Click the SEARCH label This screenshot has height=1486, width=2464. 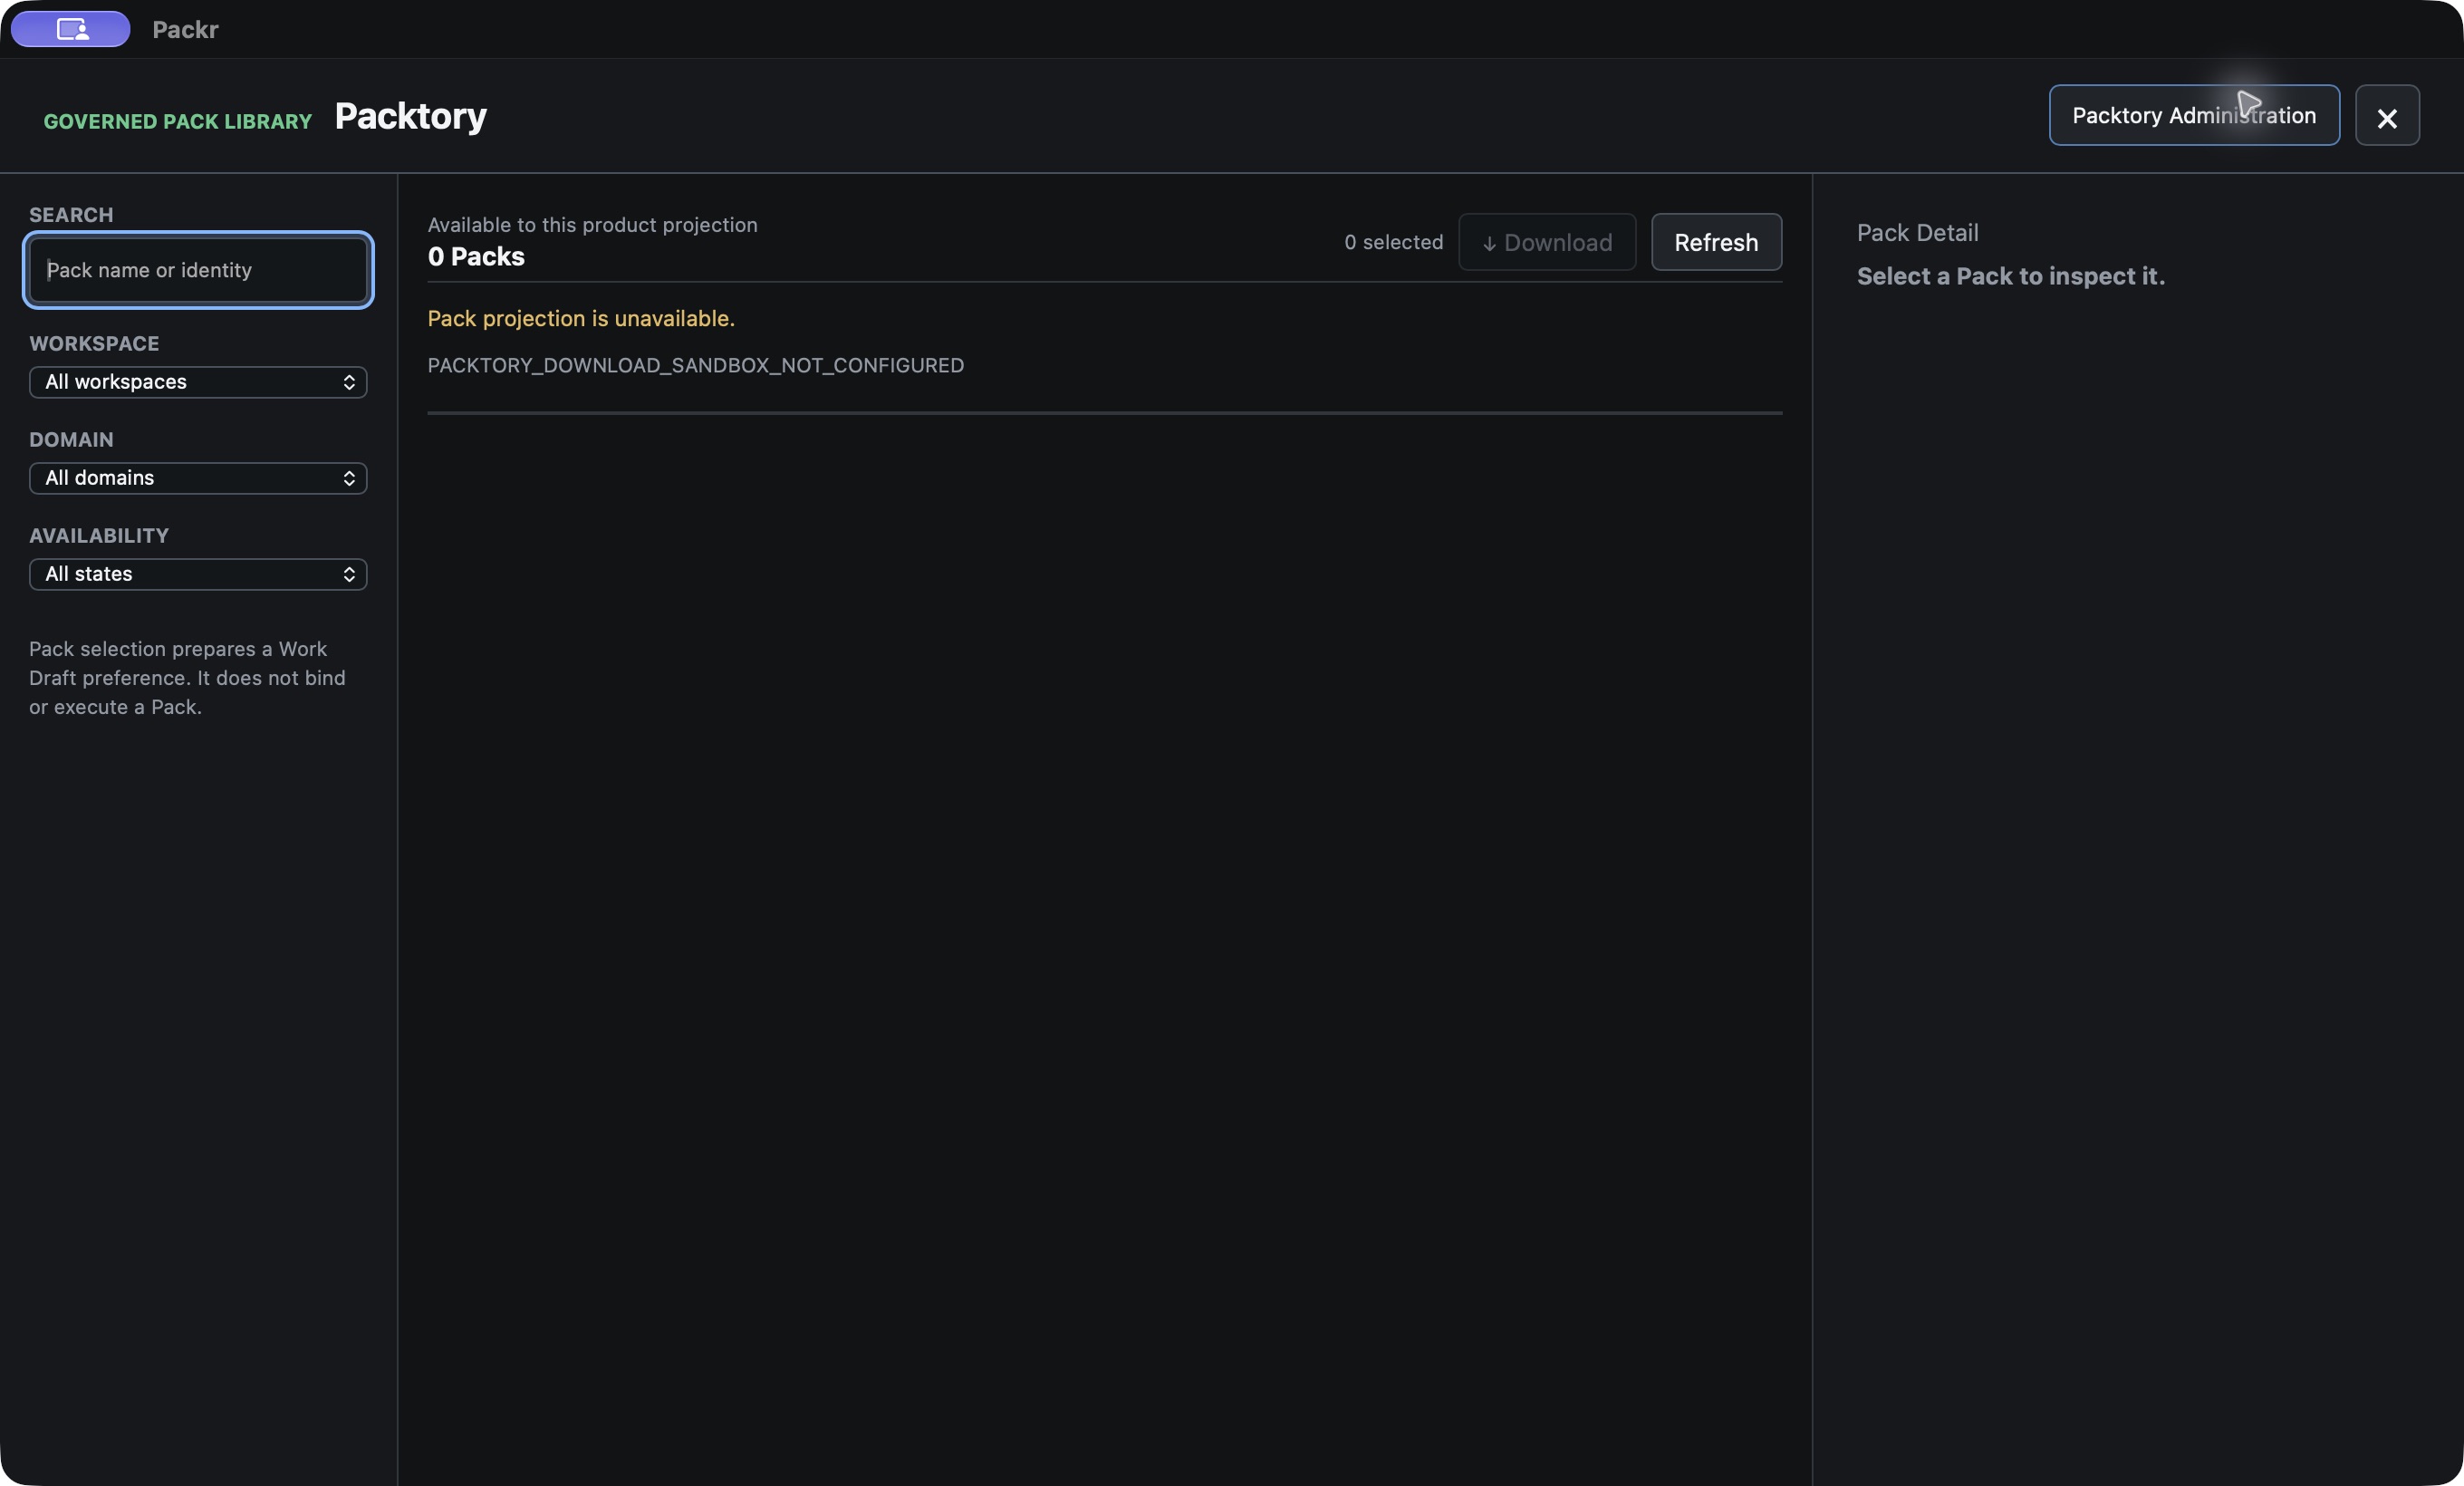coord(71,214)
